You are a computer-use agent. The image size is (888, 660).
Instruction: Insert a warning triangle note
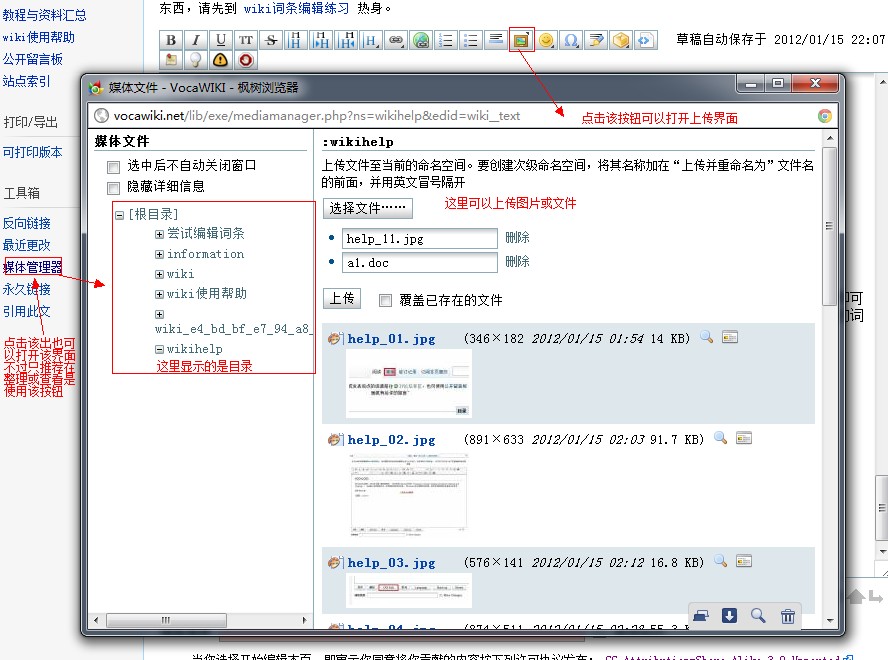[220, 59]
